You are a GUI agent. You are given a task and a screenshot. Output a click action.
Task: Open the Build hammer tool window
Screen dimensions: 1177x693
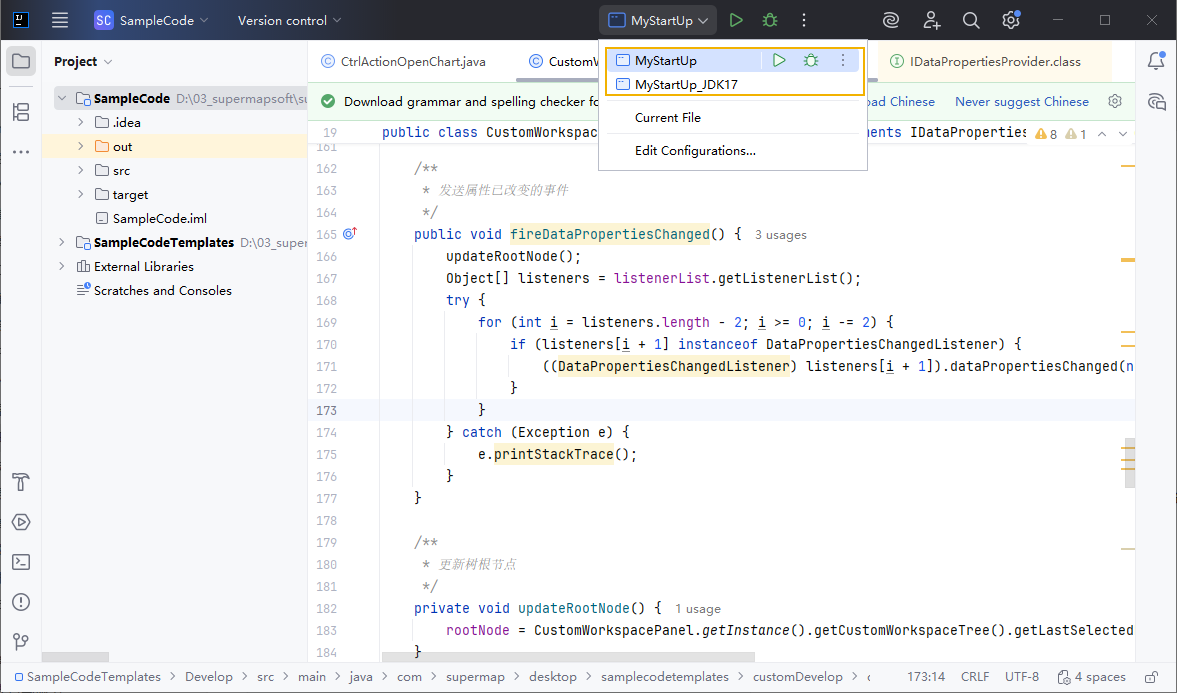pyautogui.click(x=21, y=482)
